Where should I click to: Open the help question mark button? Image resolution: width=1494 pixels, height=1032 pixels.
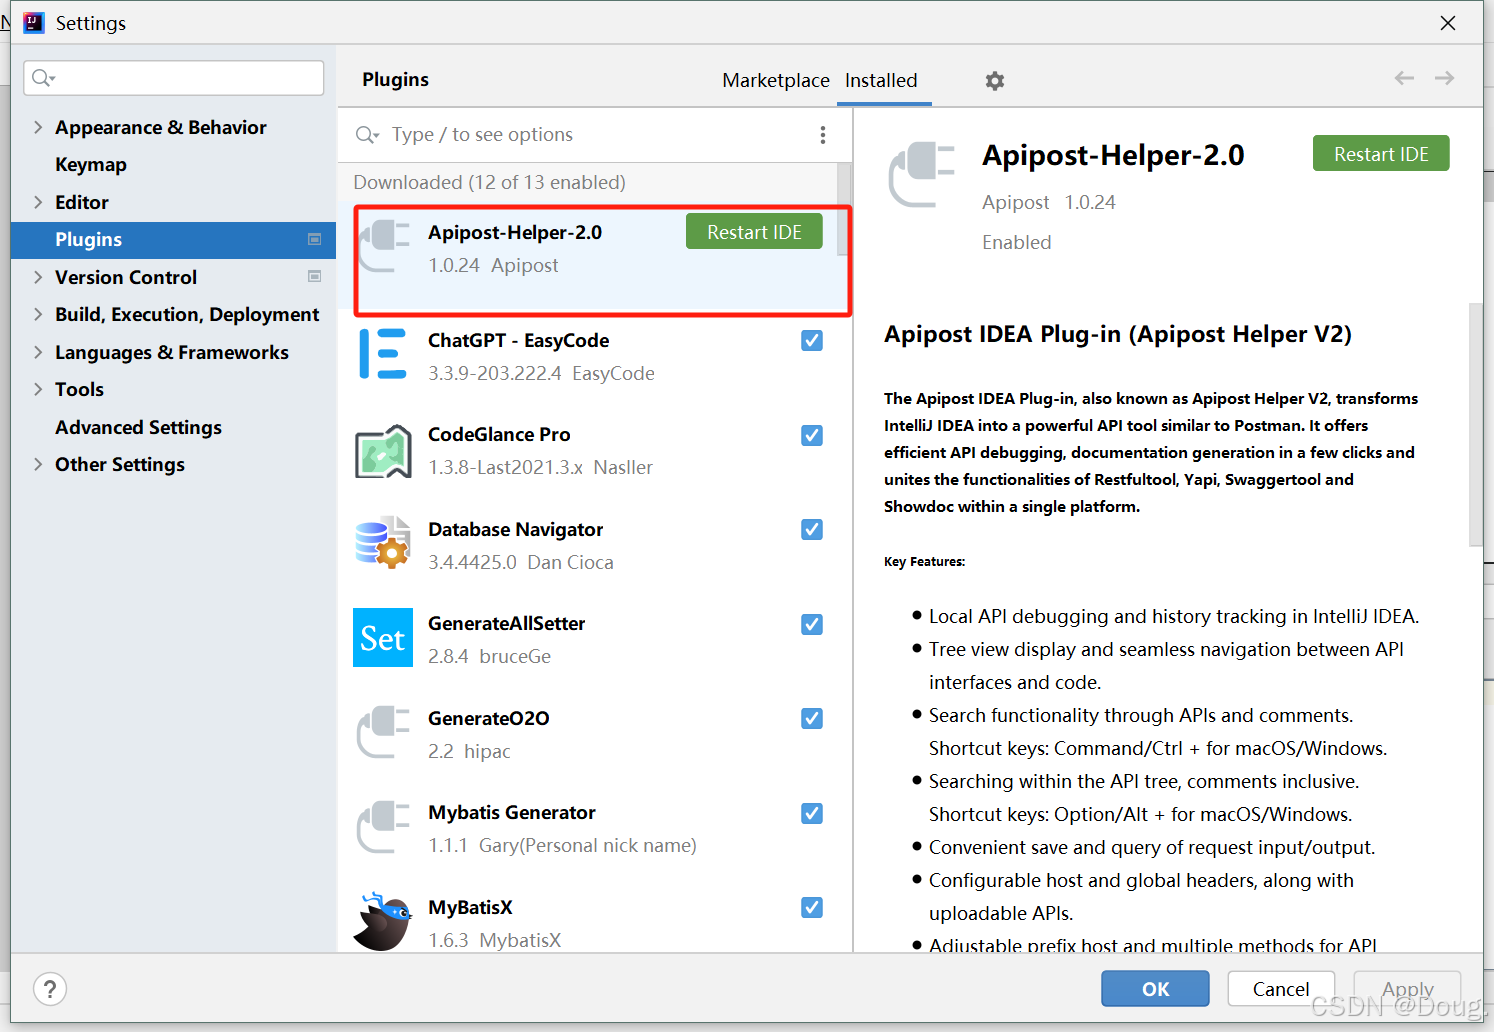(x=50, y=989)
